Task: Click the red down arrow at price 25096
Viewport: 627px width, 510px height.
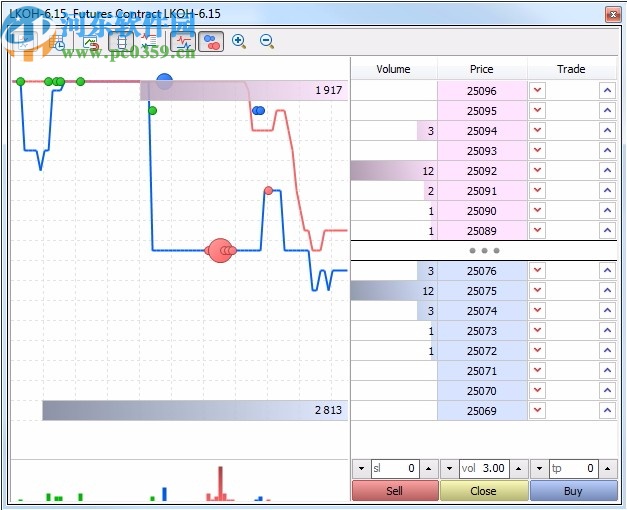Action: [537, 90]
